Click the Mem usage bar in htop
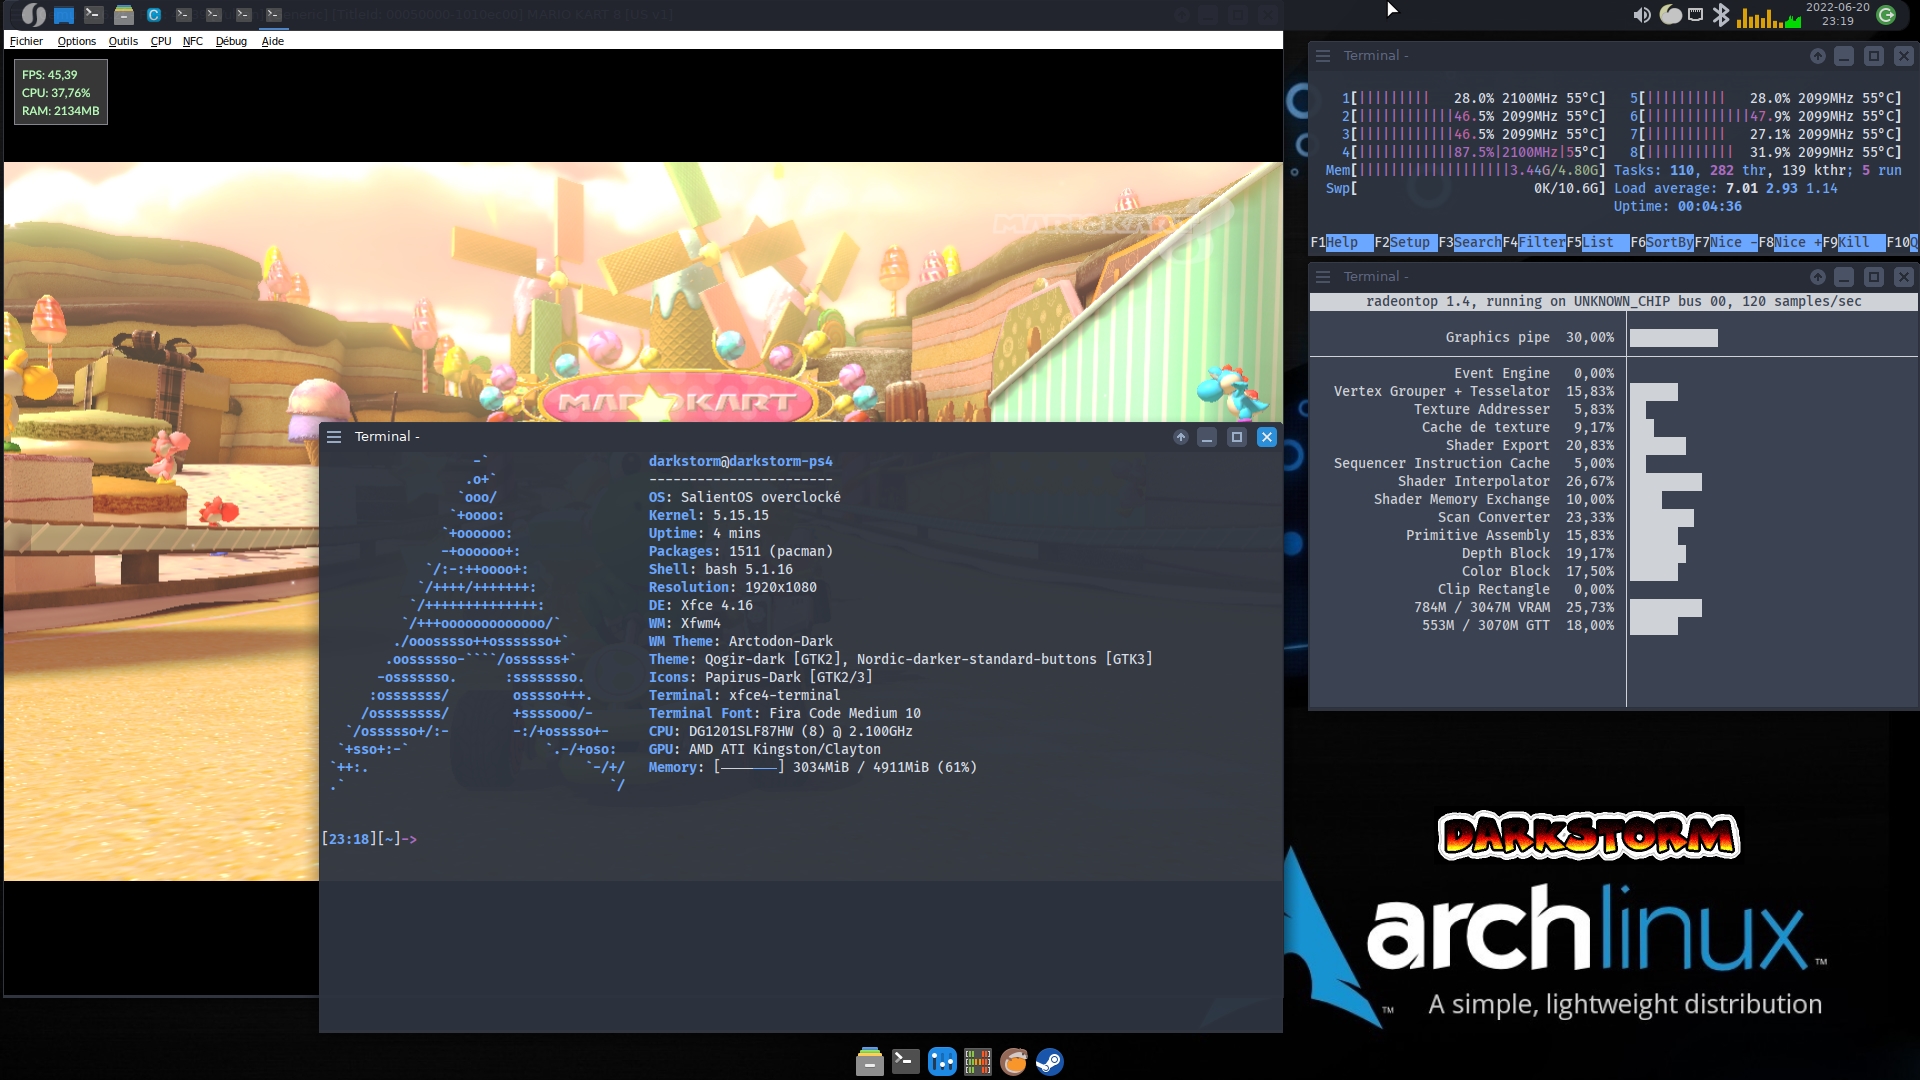This screenshot has height=1080, width=1920. coord(1466,170)
